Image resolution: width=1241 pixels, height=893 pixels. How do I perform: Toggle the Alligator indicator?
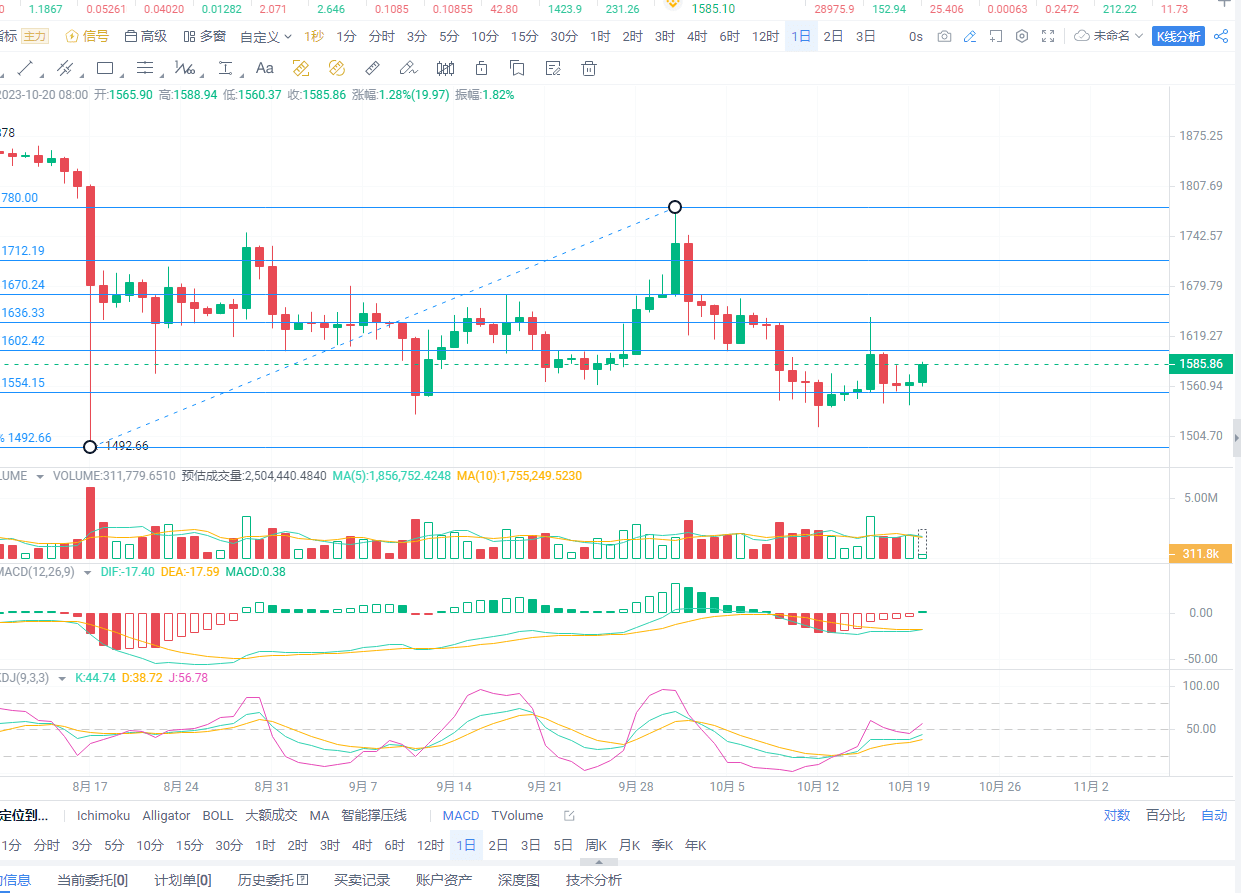pos(166,815)
